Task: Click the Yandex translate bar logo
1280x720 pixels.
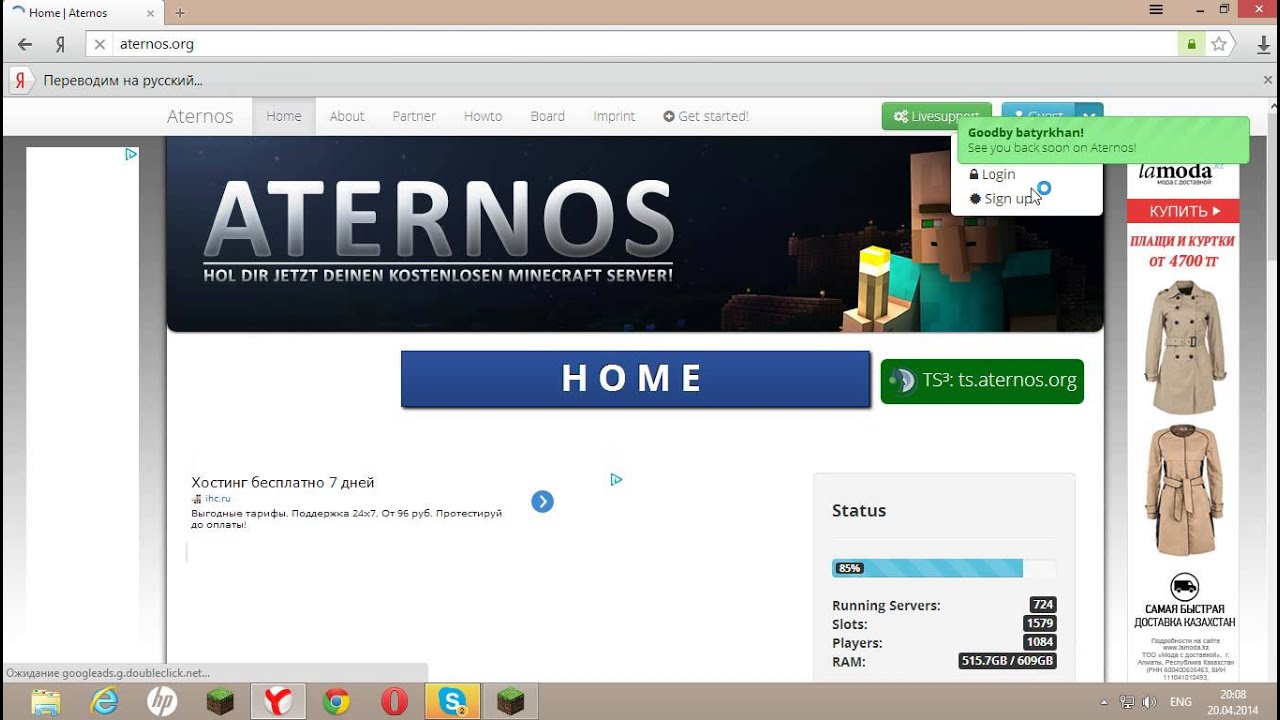Action: pyautogui.click(x=20, y=80)
